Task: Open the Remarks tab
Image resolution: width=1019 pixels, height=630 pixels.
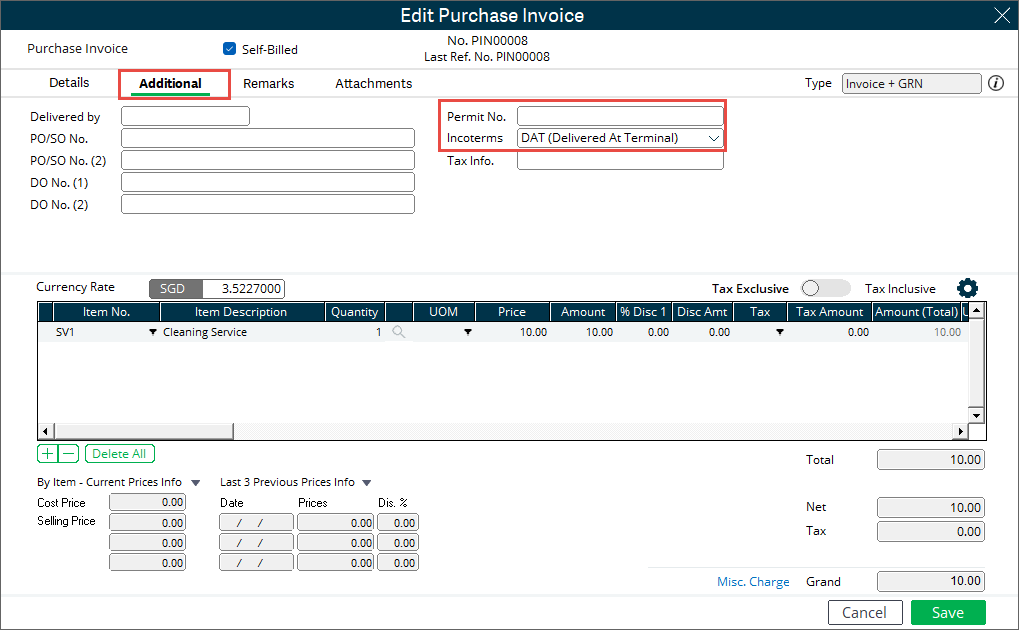Action: click(268, 84)
